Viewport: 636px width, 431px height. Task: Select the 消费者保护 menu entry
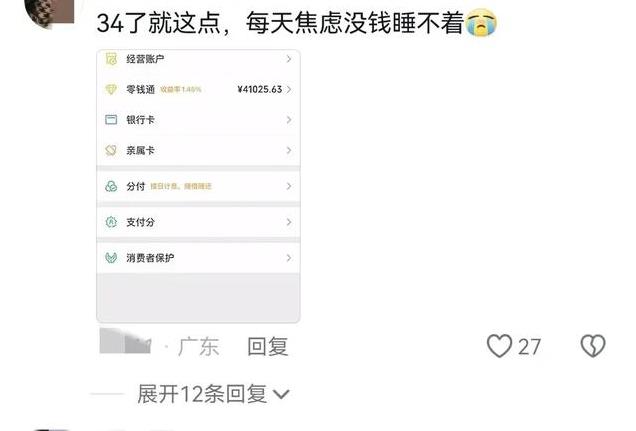pyautogui.click(x=198, y=257)
